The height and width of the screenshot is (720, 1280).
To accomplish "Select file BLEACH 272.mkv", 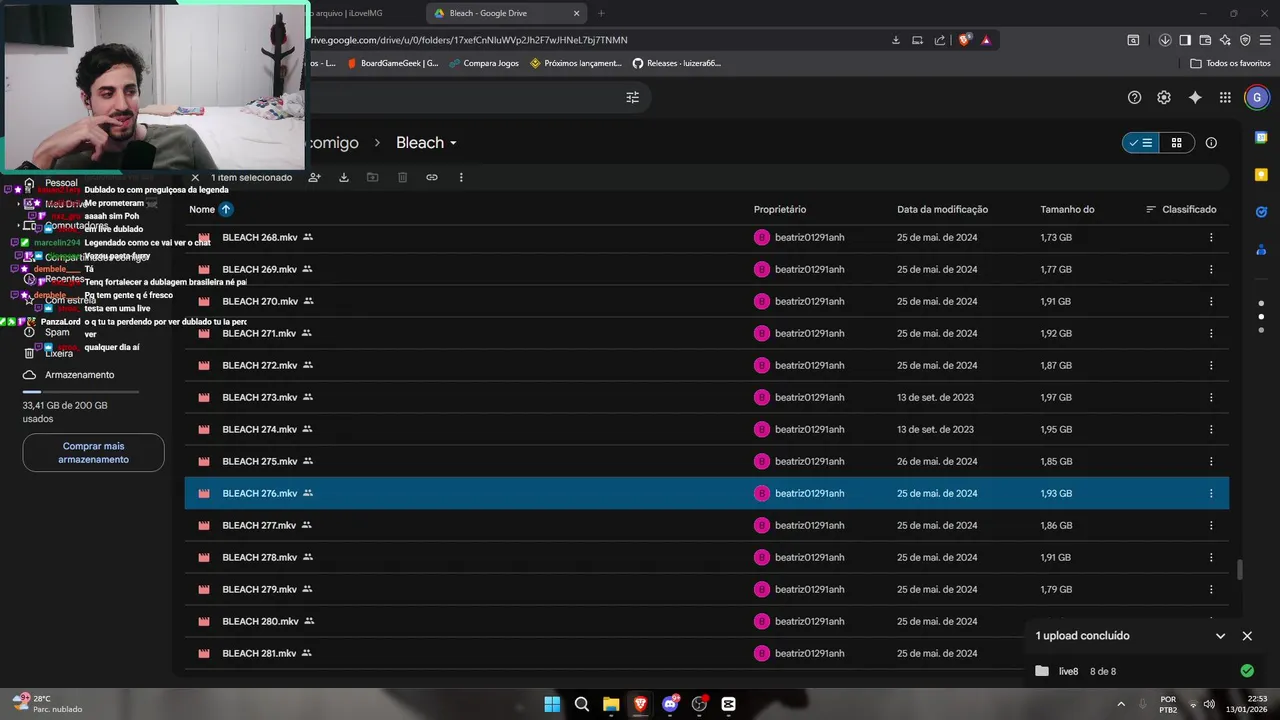I will coord(707,365).
